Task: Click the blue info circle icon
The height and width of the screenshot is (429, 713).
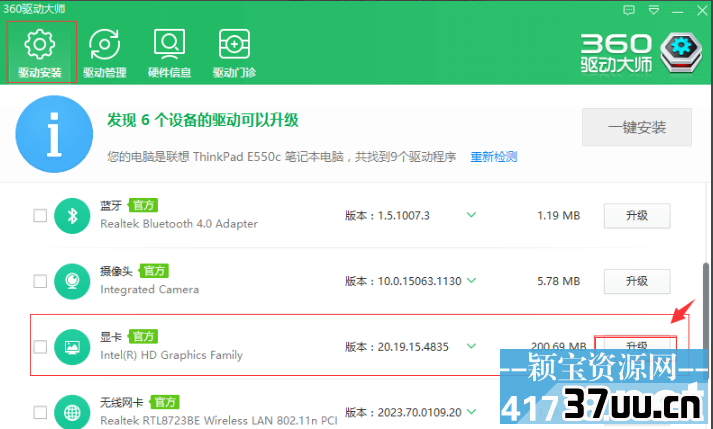Action: click(x=54, y=134)
